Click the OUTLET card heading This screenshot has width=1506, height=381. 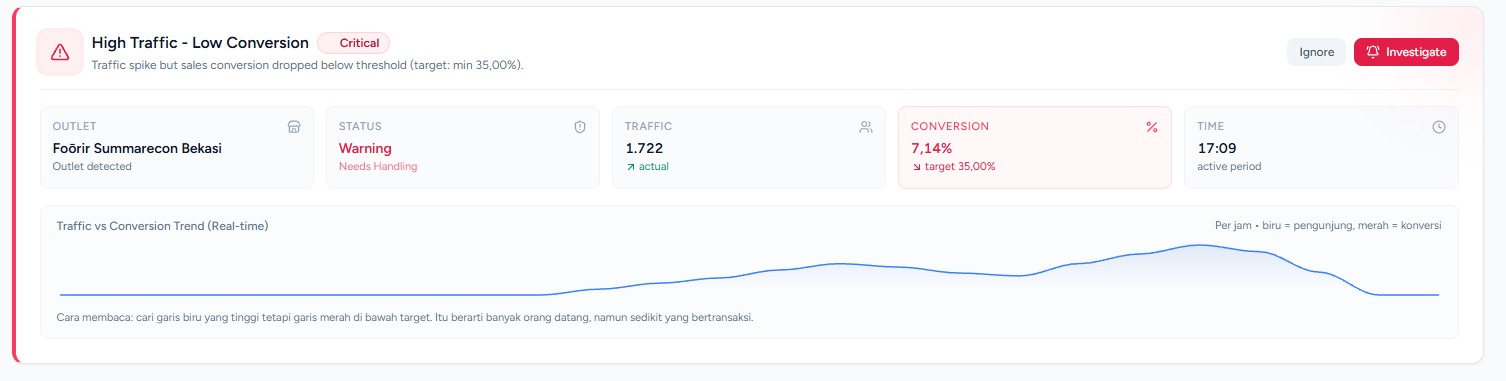pyautogui.click(x=74, y=127)
